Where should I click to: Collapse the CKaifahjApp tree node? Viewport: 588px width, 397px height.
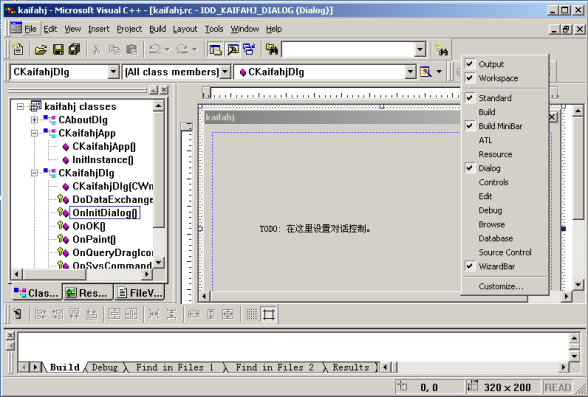(34, 133)
